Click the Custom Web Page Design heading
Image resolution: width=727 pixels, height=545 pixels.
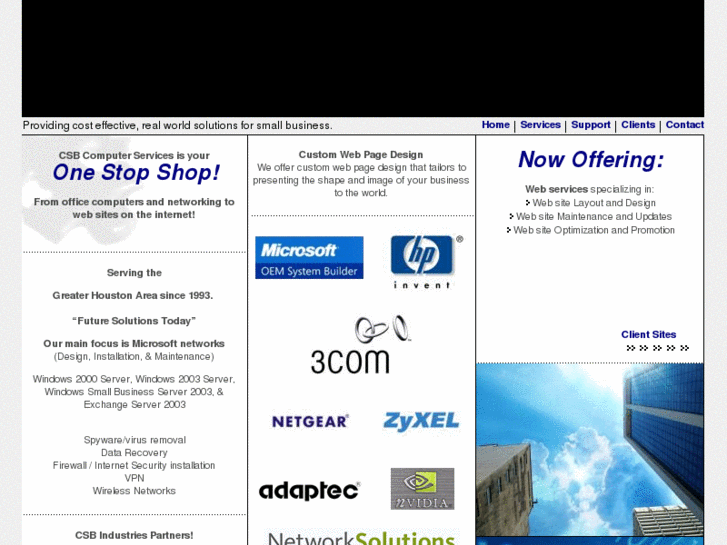[361, 154]
